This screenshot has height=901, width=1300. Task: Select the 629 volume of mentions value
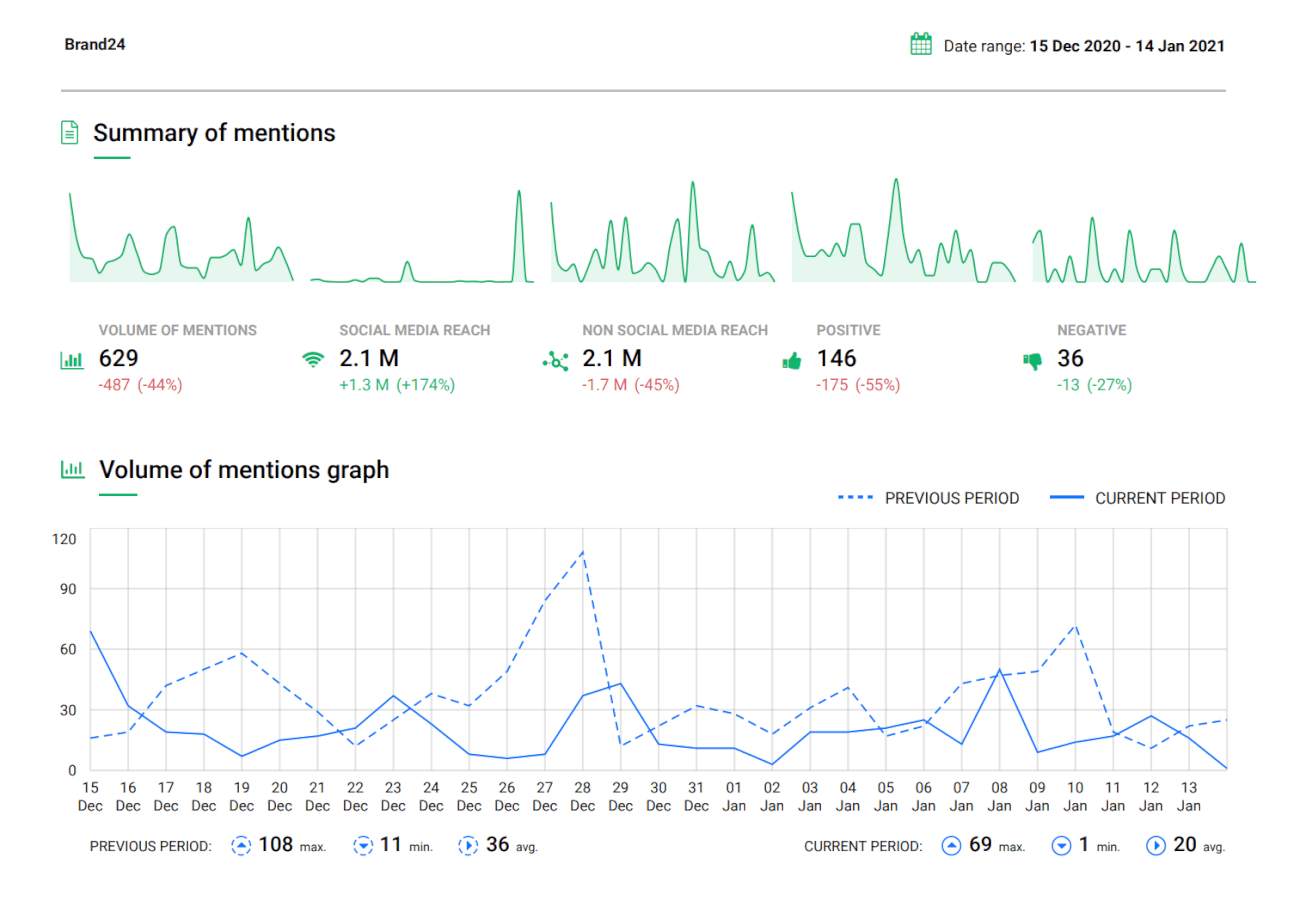point(118,359)
